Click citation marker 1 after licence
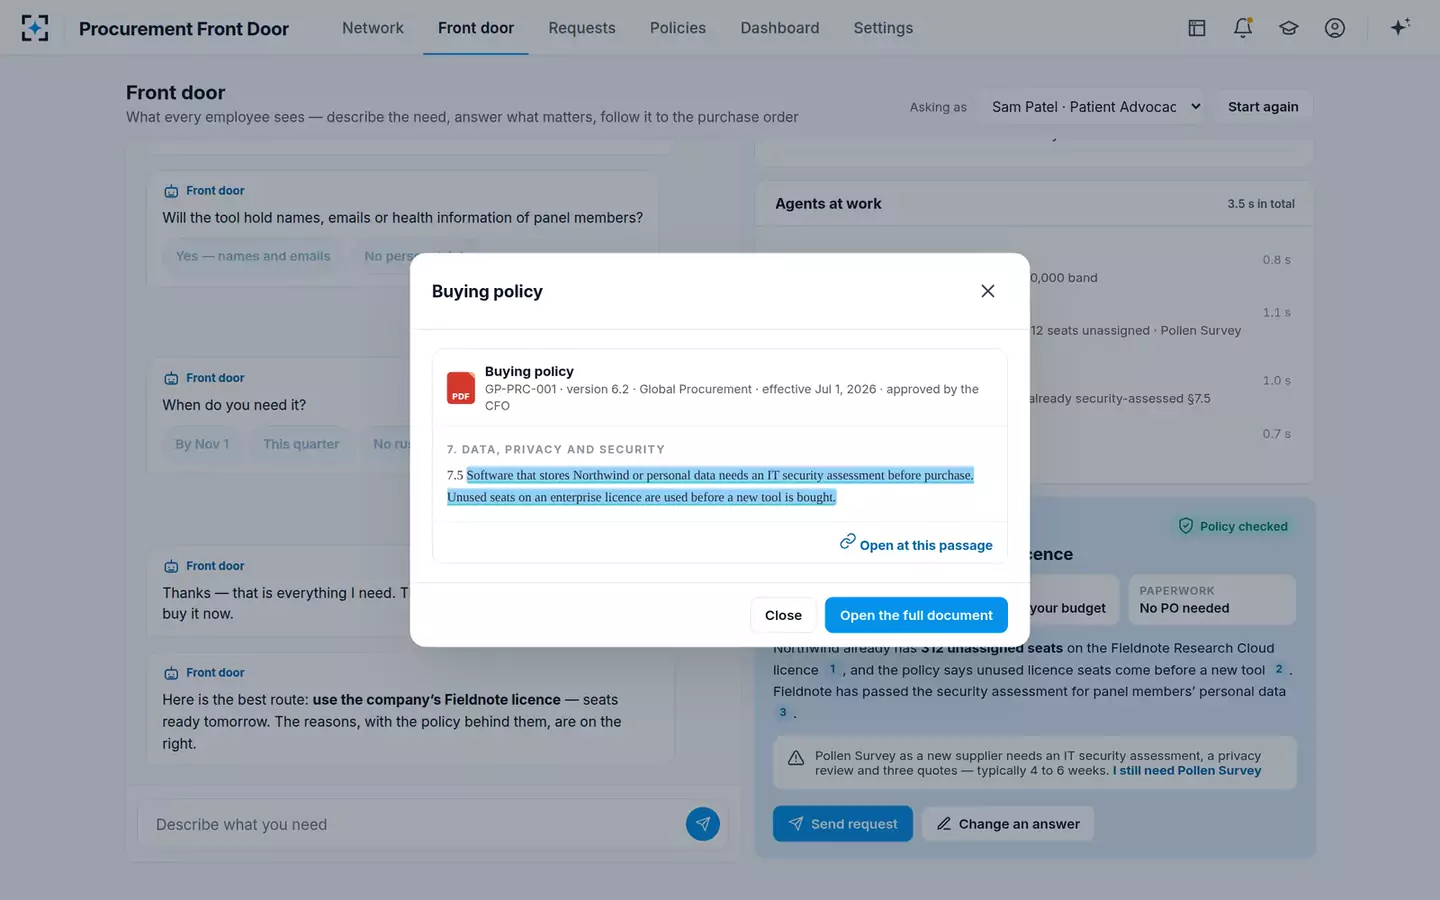This screenshot has height=900, width=1440. 832,670
